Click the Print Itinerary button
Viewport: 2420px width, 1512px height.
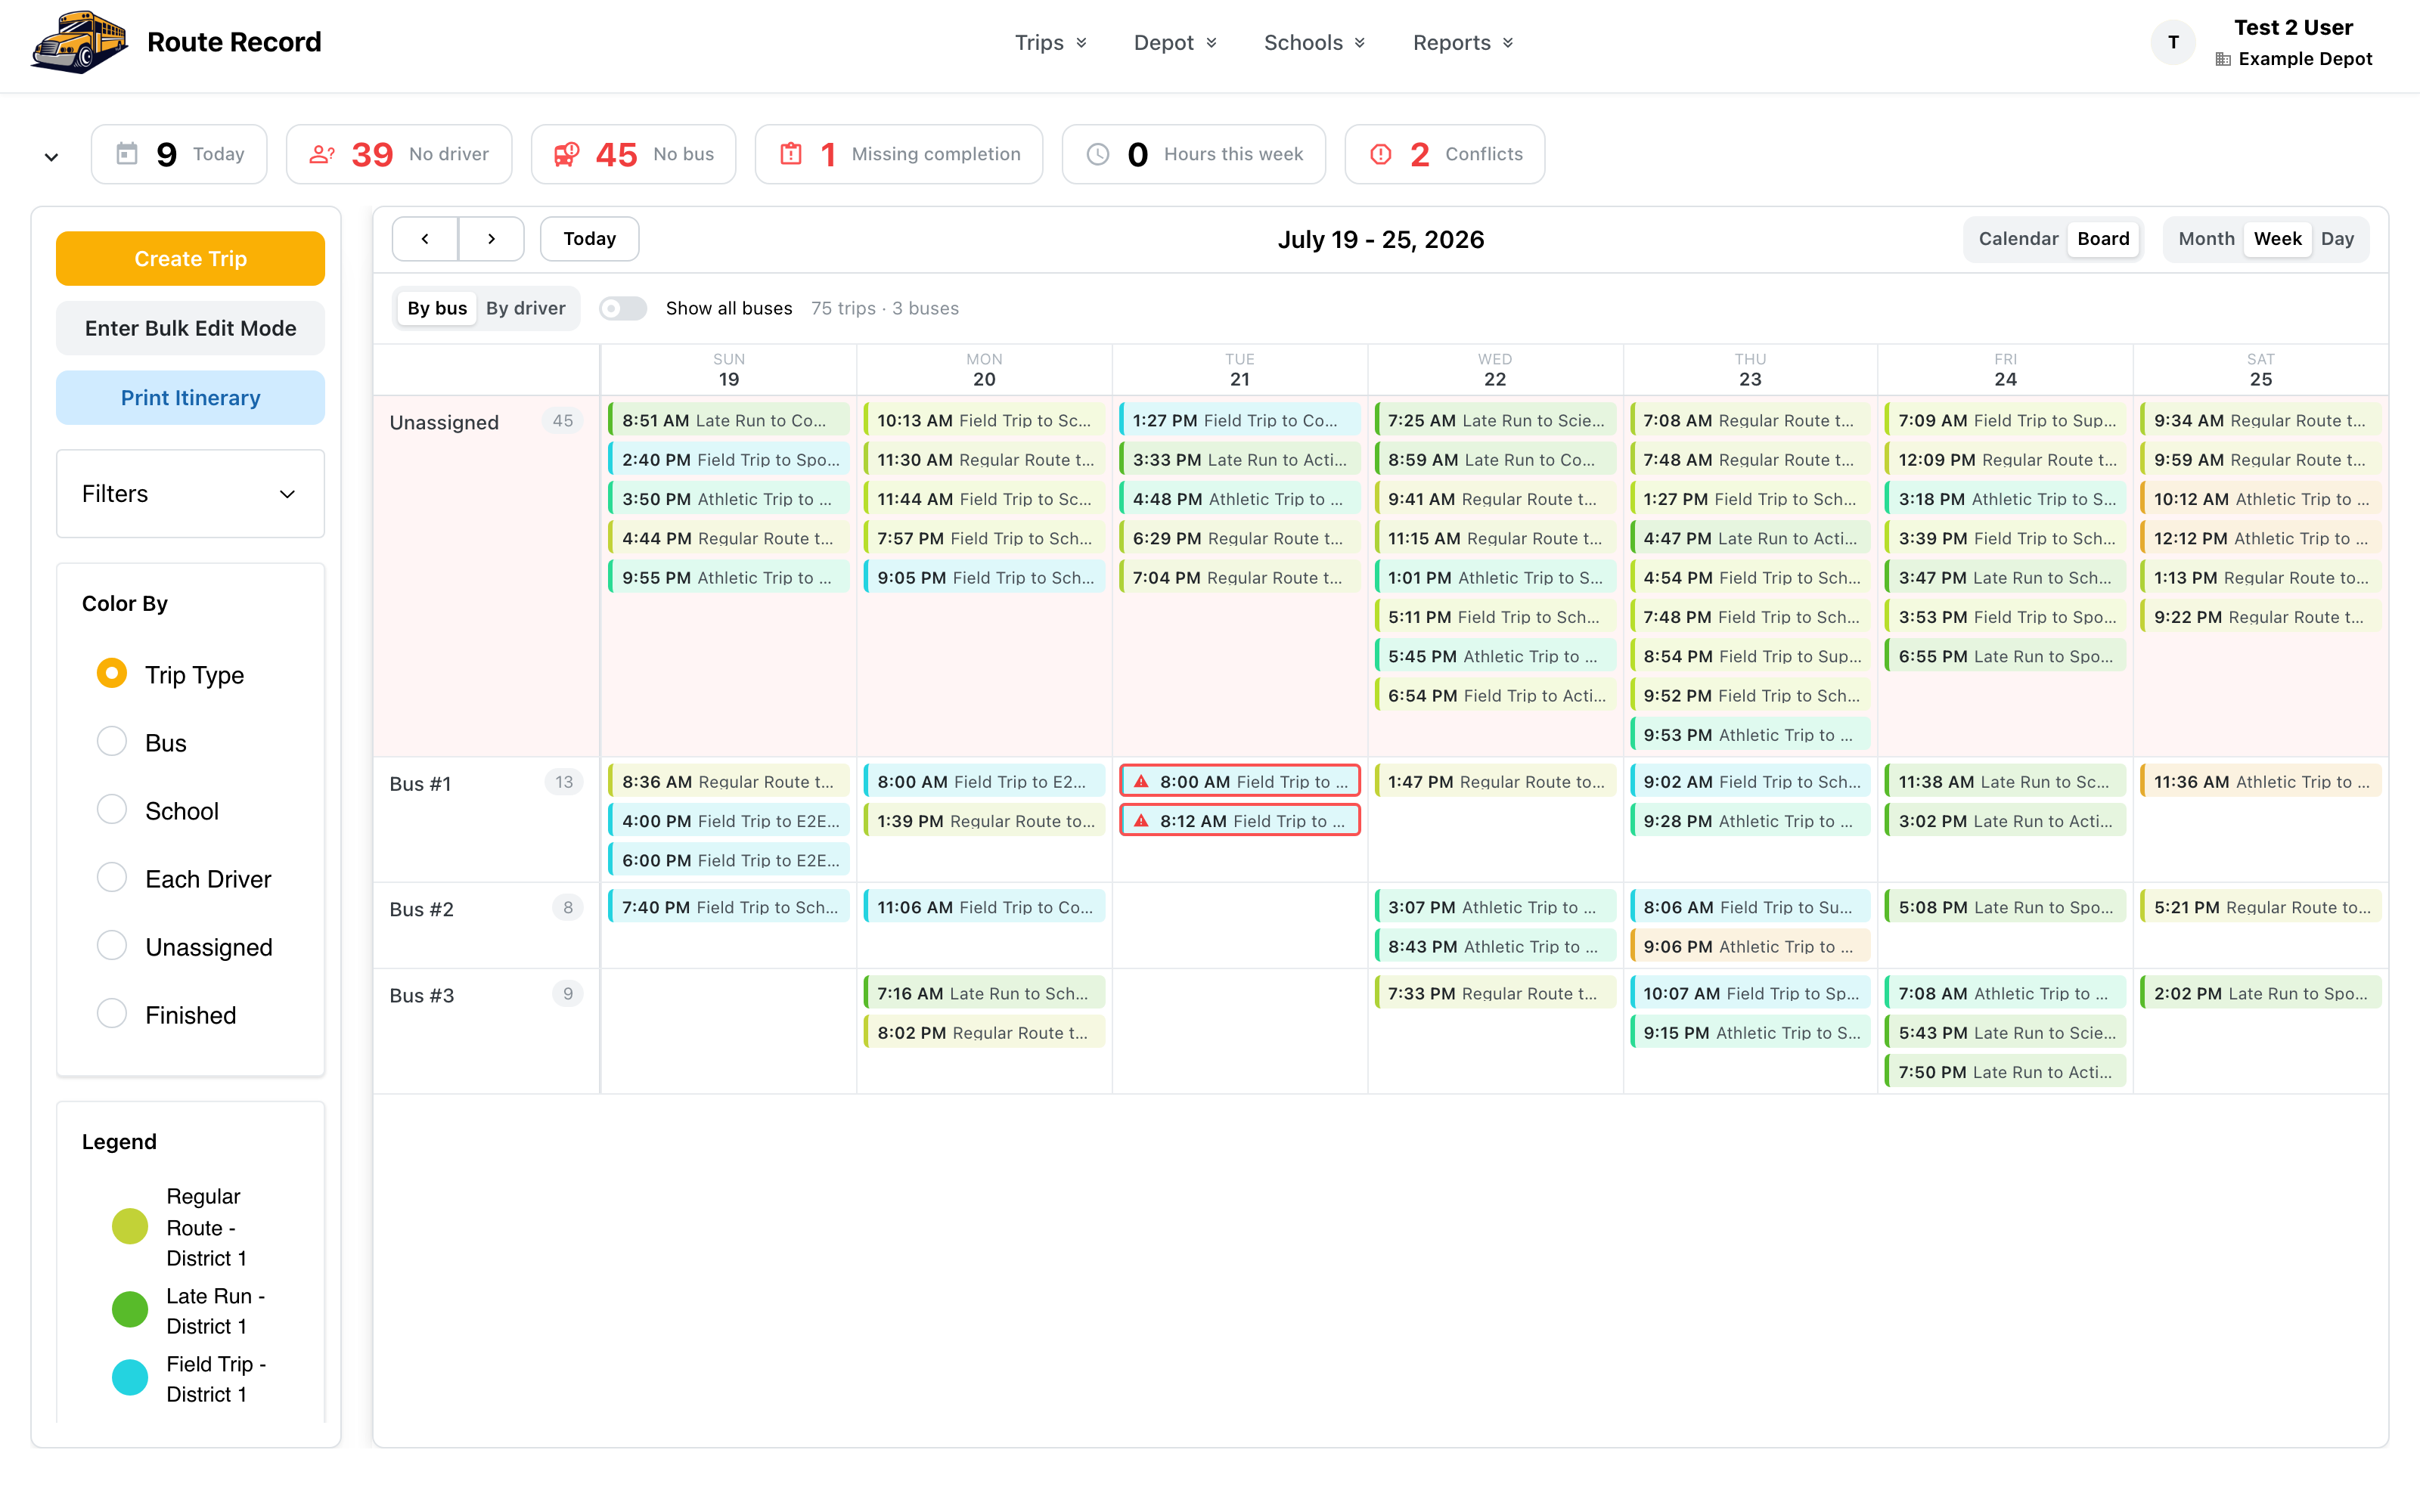coord(190,398)
